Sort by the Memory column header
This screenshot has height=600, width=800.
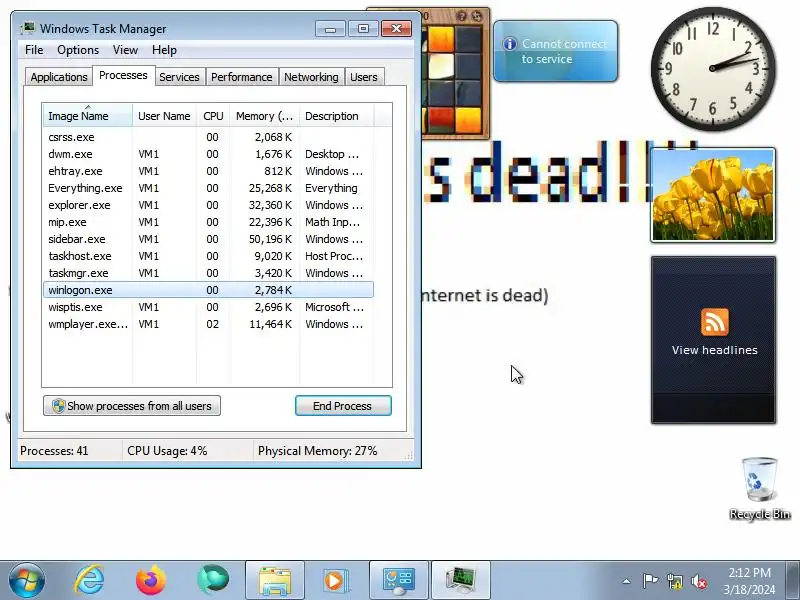click(264, 116)
